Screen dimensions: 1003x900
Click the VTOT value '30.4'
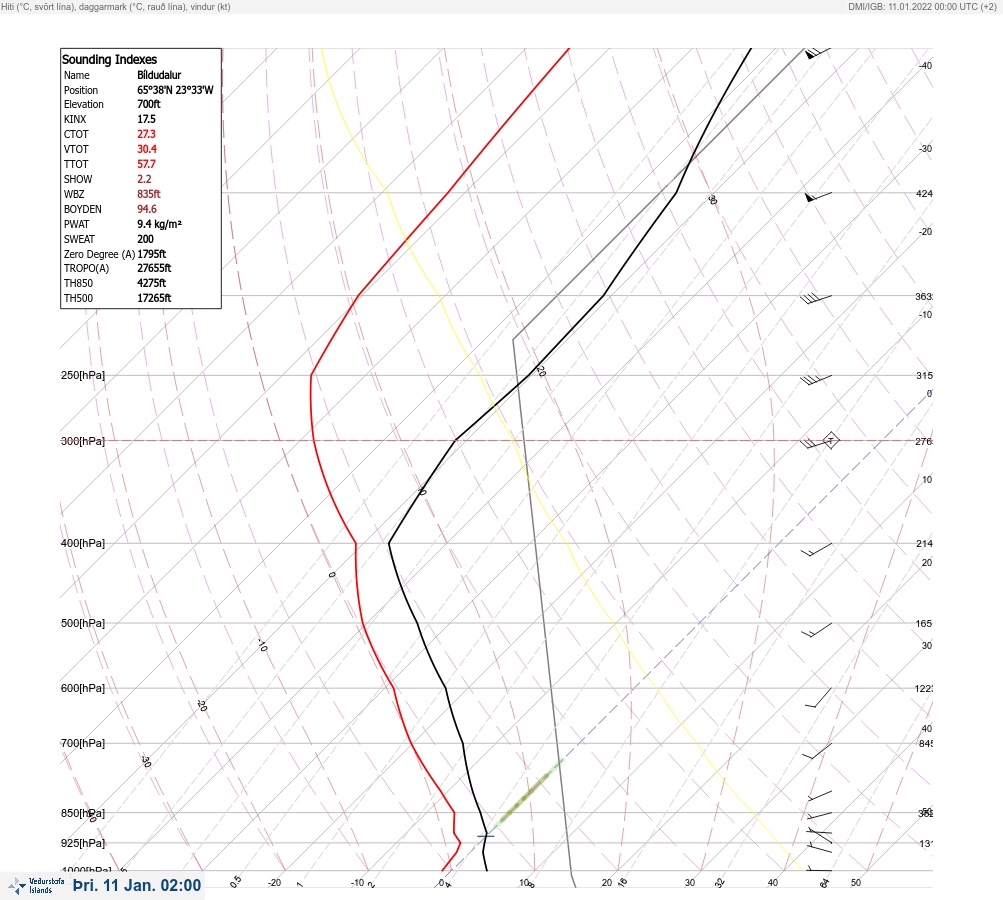147,148
